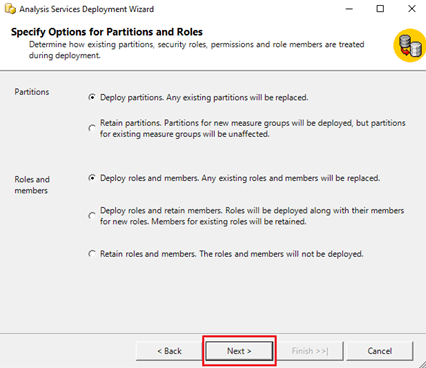Go back with the Back button
Viewport: 426px width, 368px height.
click(x=169, y=351)
